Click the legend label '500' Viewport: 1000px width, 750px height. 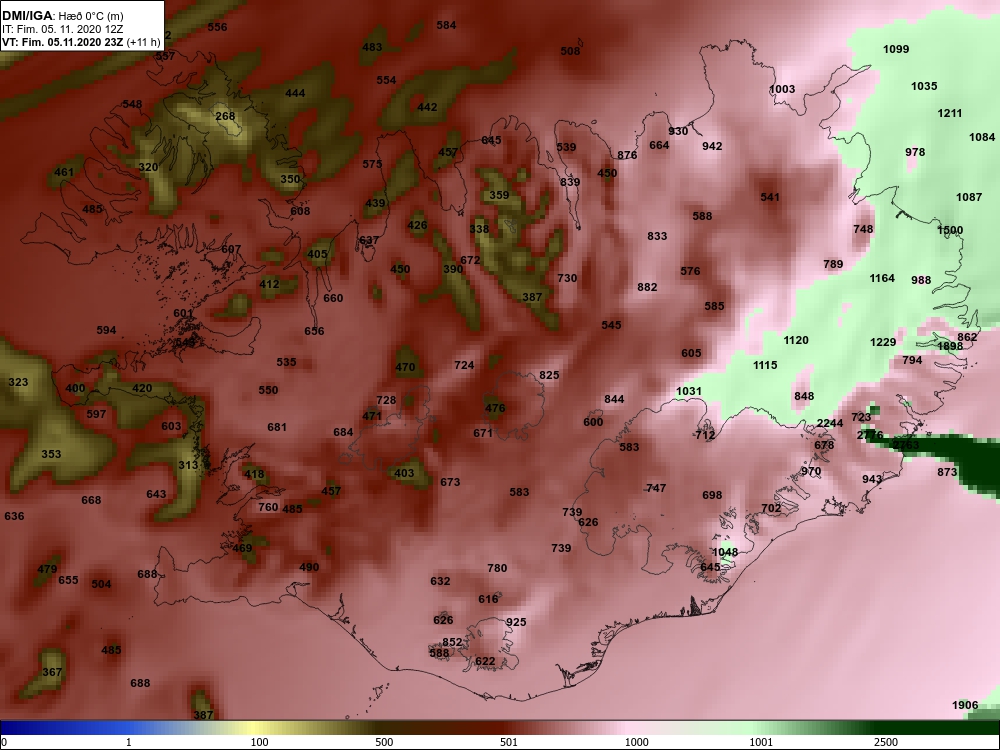click(384, 742)
